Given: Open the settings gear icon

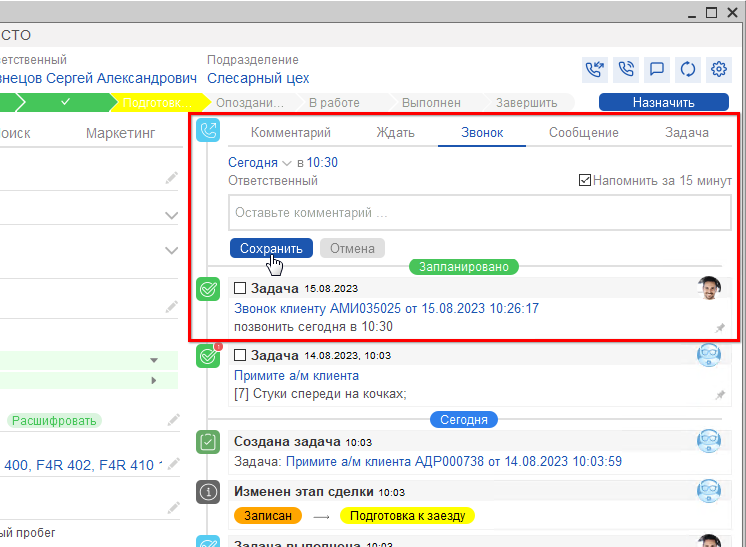Looking at the screenshot, I should (x=718, y=69).
